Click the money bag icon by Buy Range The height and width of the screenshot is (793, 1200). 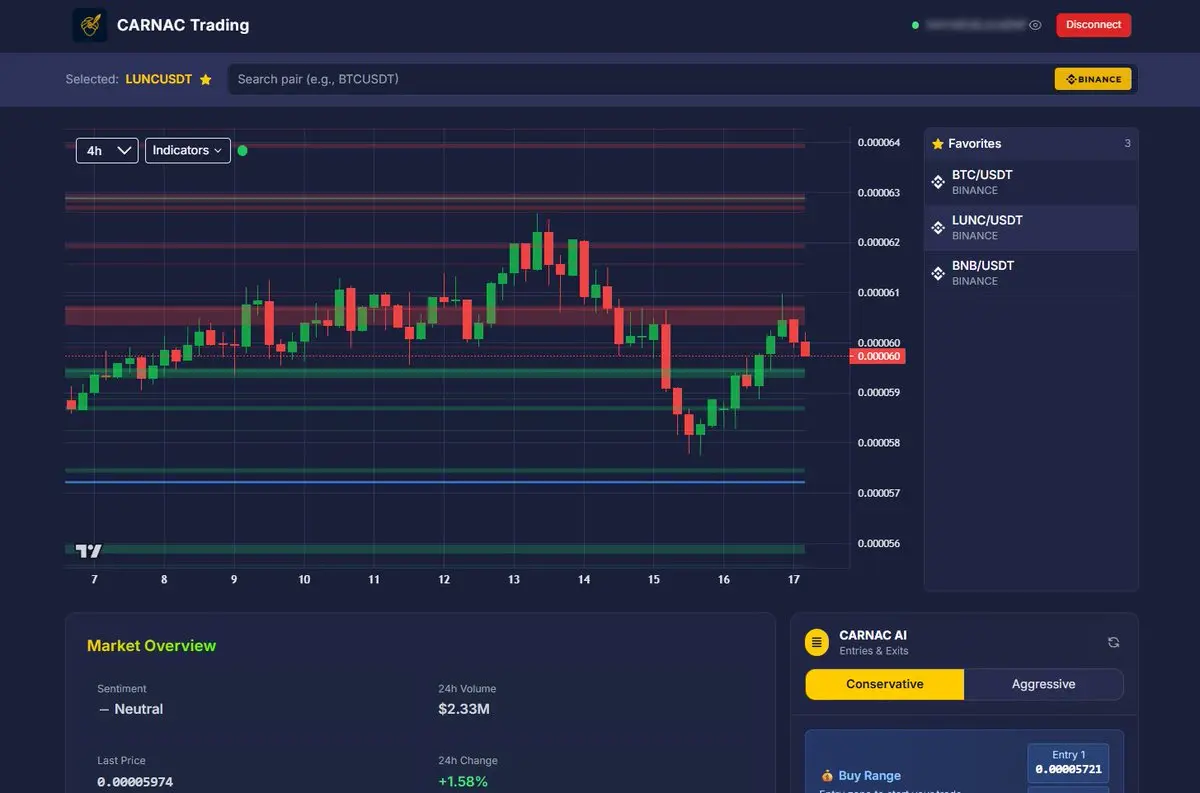click(827, 776)
